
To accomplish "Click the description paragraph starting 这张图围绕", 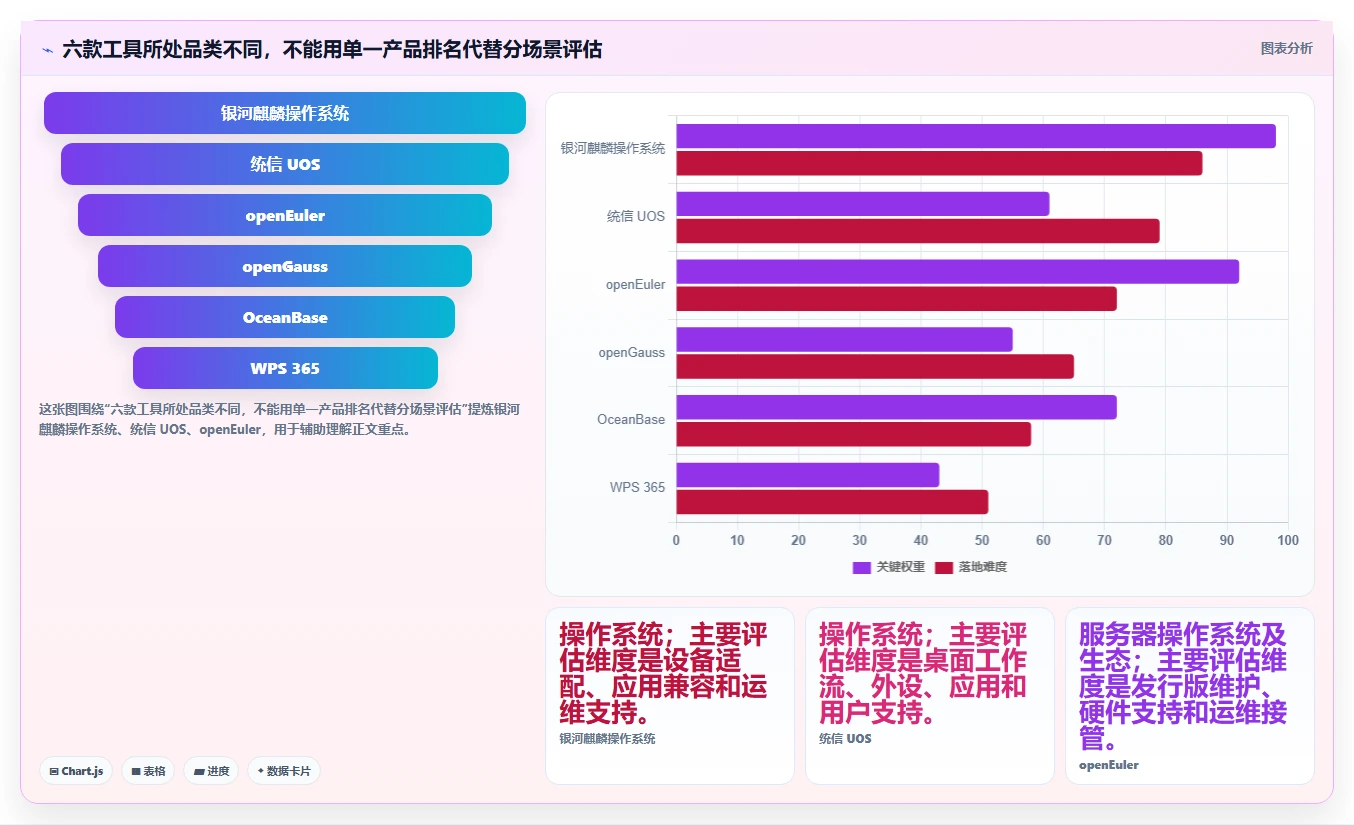I will [x=279, y=419].
